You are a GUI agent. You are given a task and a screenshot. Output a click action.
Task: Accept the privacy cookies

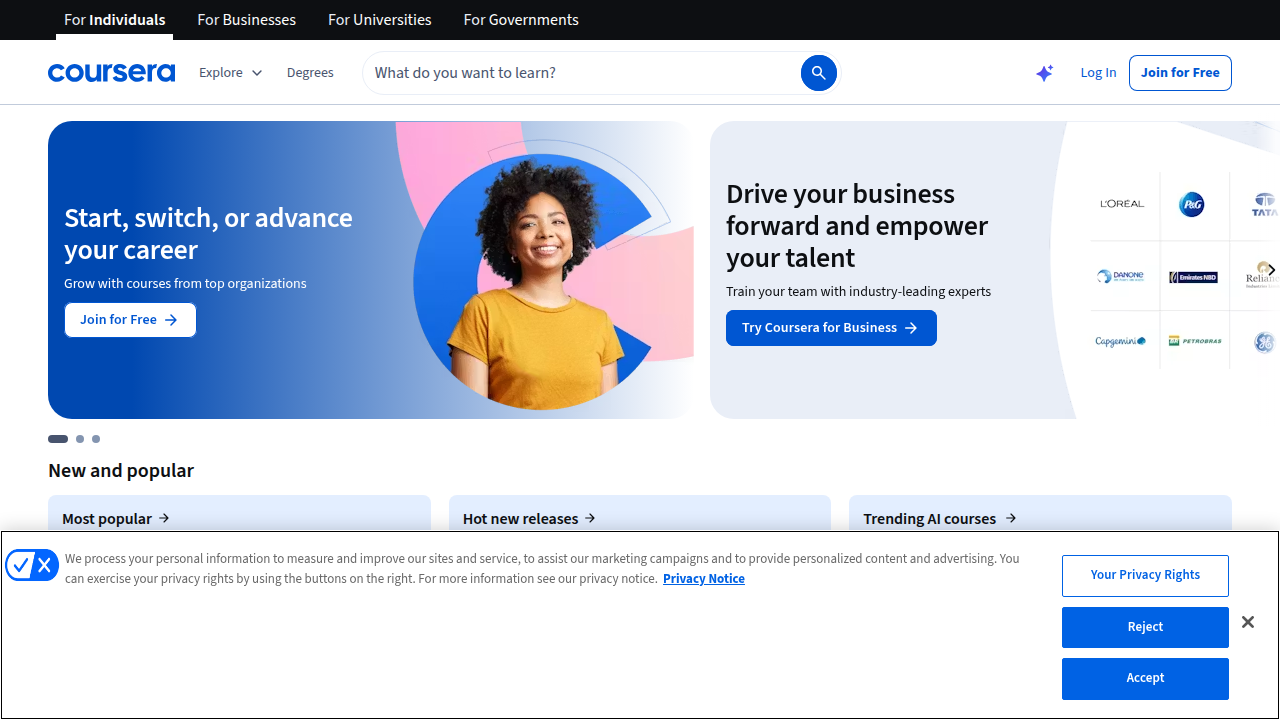coord(1145,678)
